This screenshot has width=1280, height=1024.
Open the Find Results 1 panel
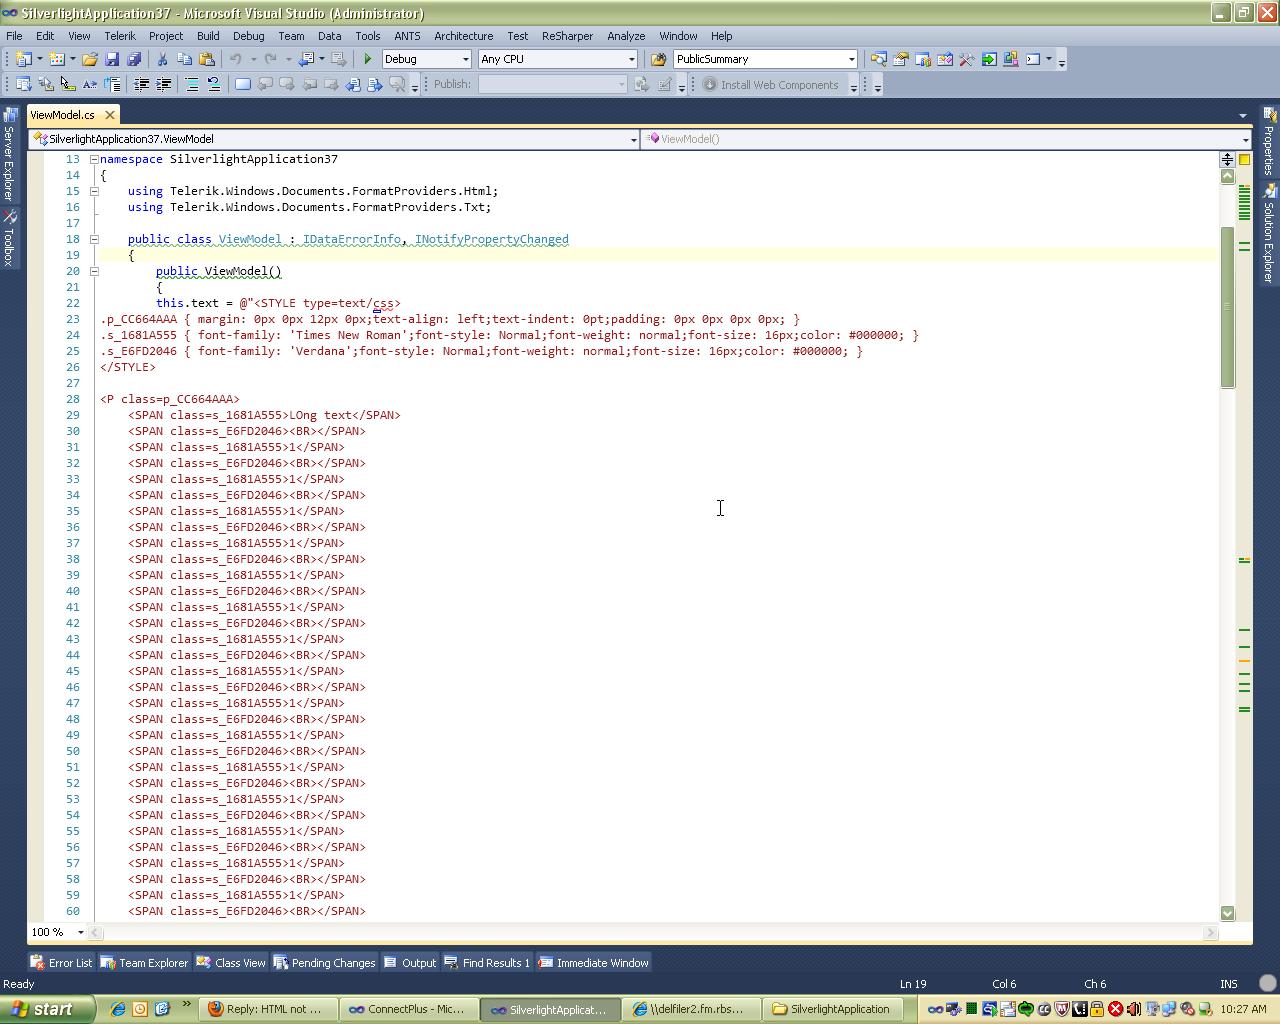(x=487, y=963)
